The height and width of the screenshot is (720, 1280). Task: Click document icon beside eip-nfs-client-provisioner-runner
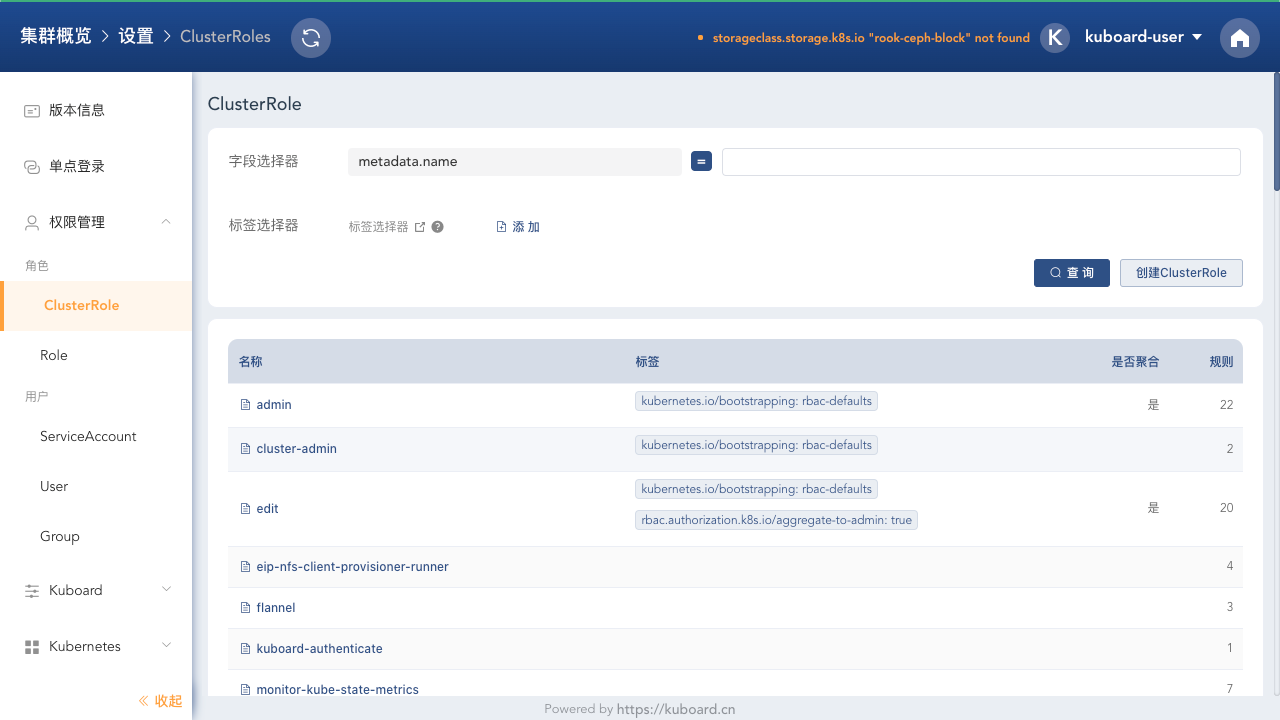pos(245,567)
